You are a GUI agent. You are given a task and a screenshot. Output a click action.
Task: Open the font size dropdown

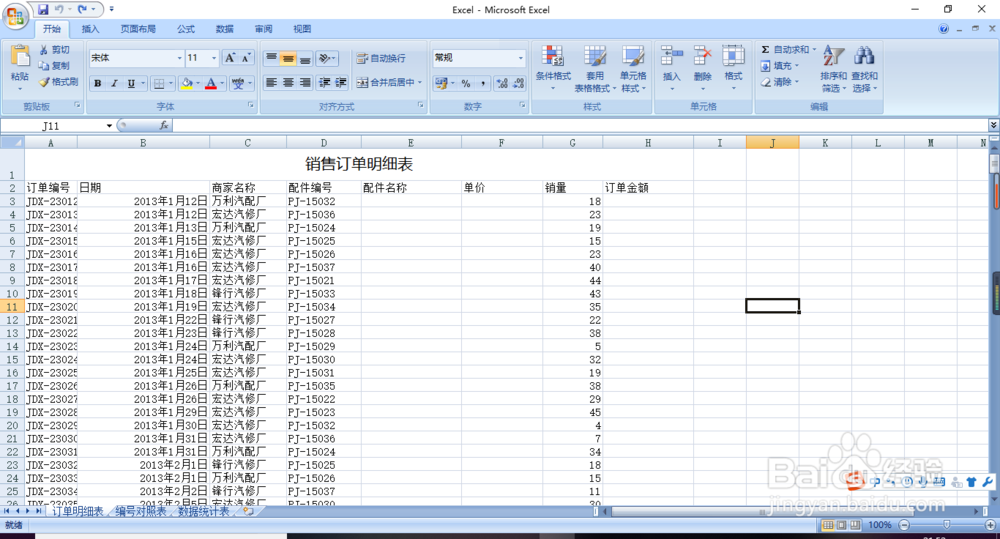pos(214,58)
